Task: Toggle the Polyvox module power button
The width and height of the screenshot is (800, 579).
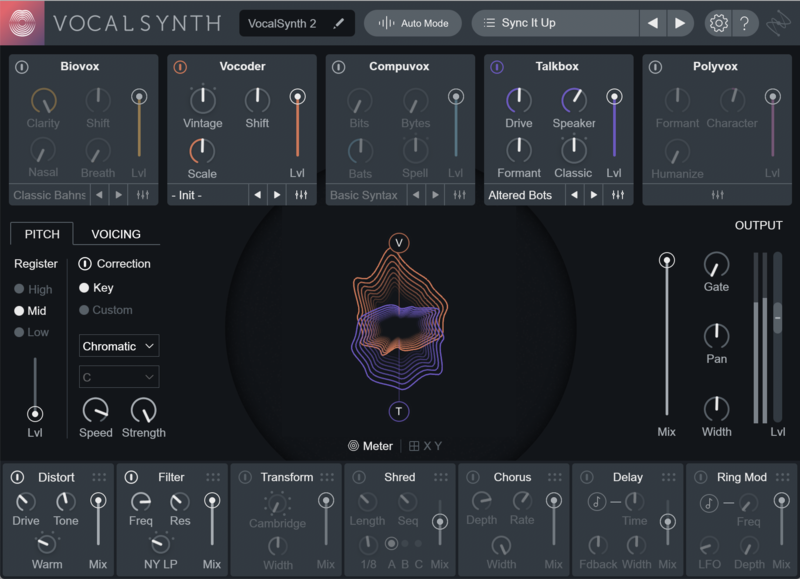Action: pos(655,67)
